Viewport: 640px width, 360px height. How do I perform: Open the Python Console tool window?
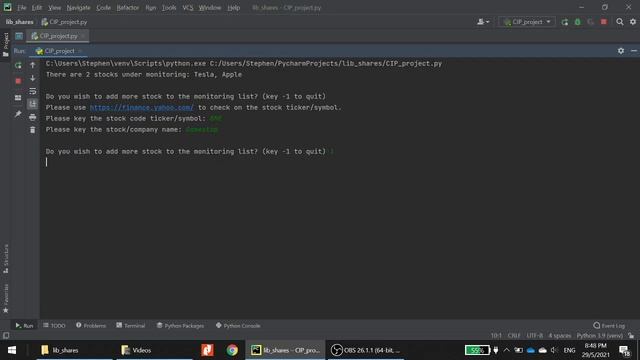pos(238,325)
